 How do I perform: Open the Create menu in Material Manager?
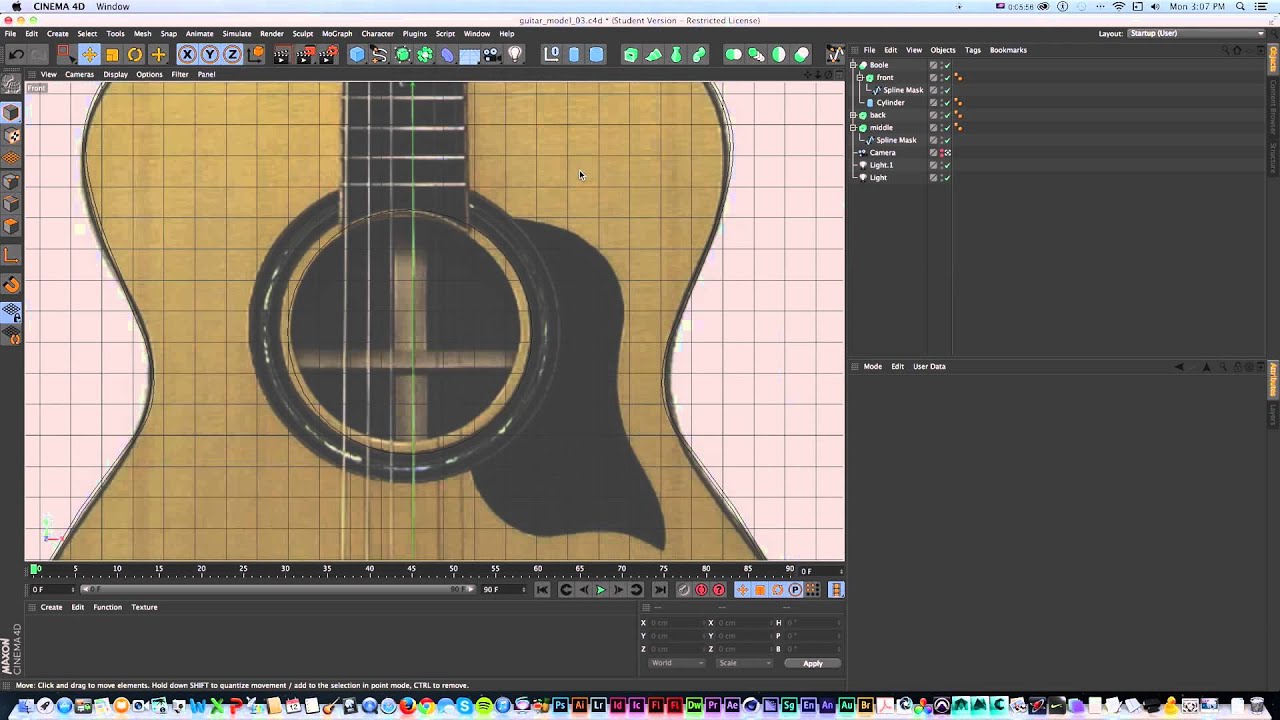tap(51, 607)
